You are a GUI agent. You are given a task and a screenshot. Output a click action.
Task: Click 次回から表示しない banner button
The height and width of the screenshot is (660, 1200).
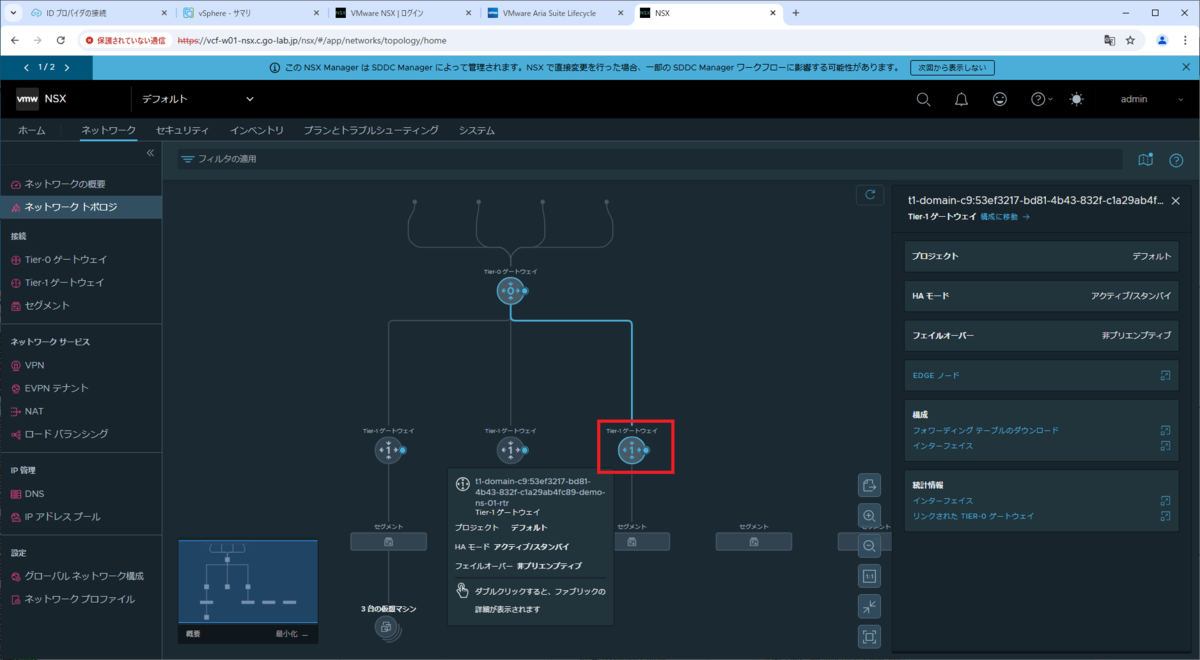[951, 68]
